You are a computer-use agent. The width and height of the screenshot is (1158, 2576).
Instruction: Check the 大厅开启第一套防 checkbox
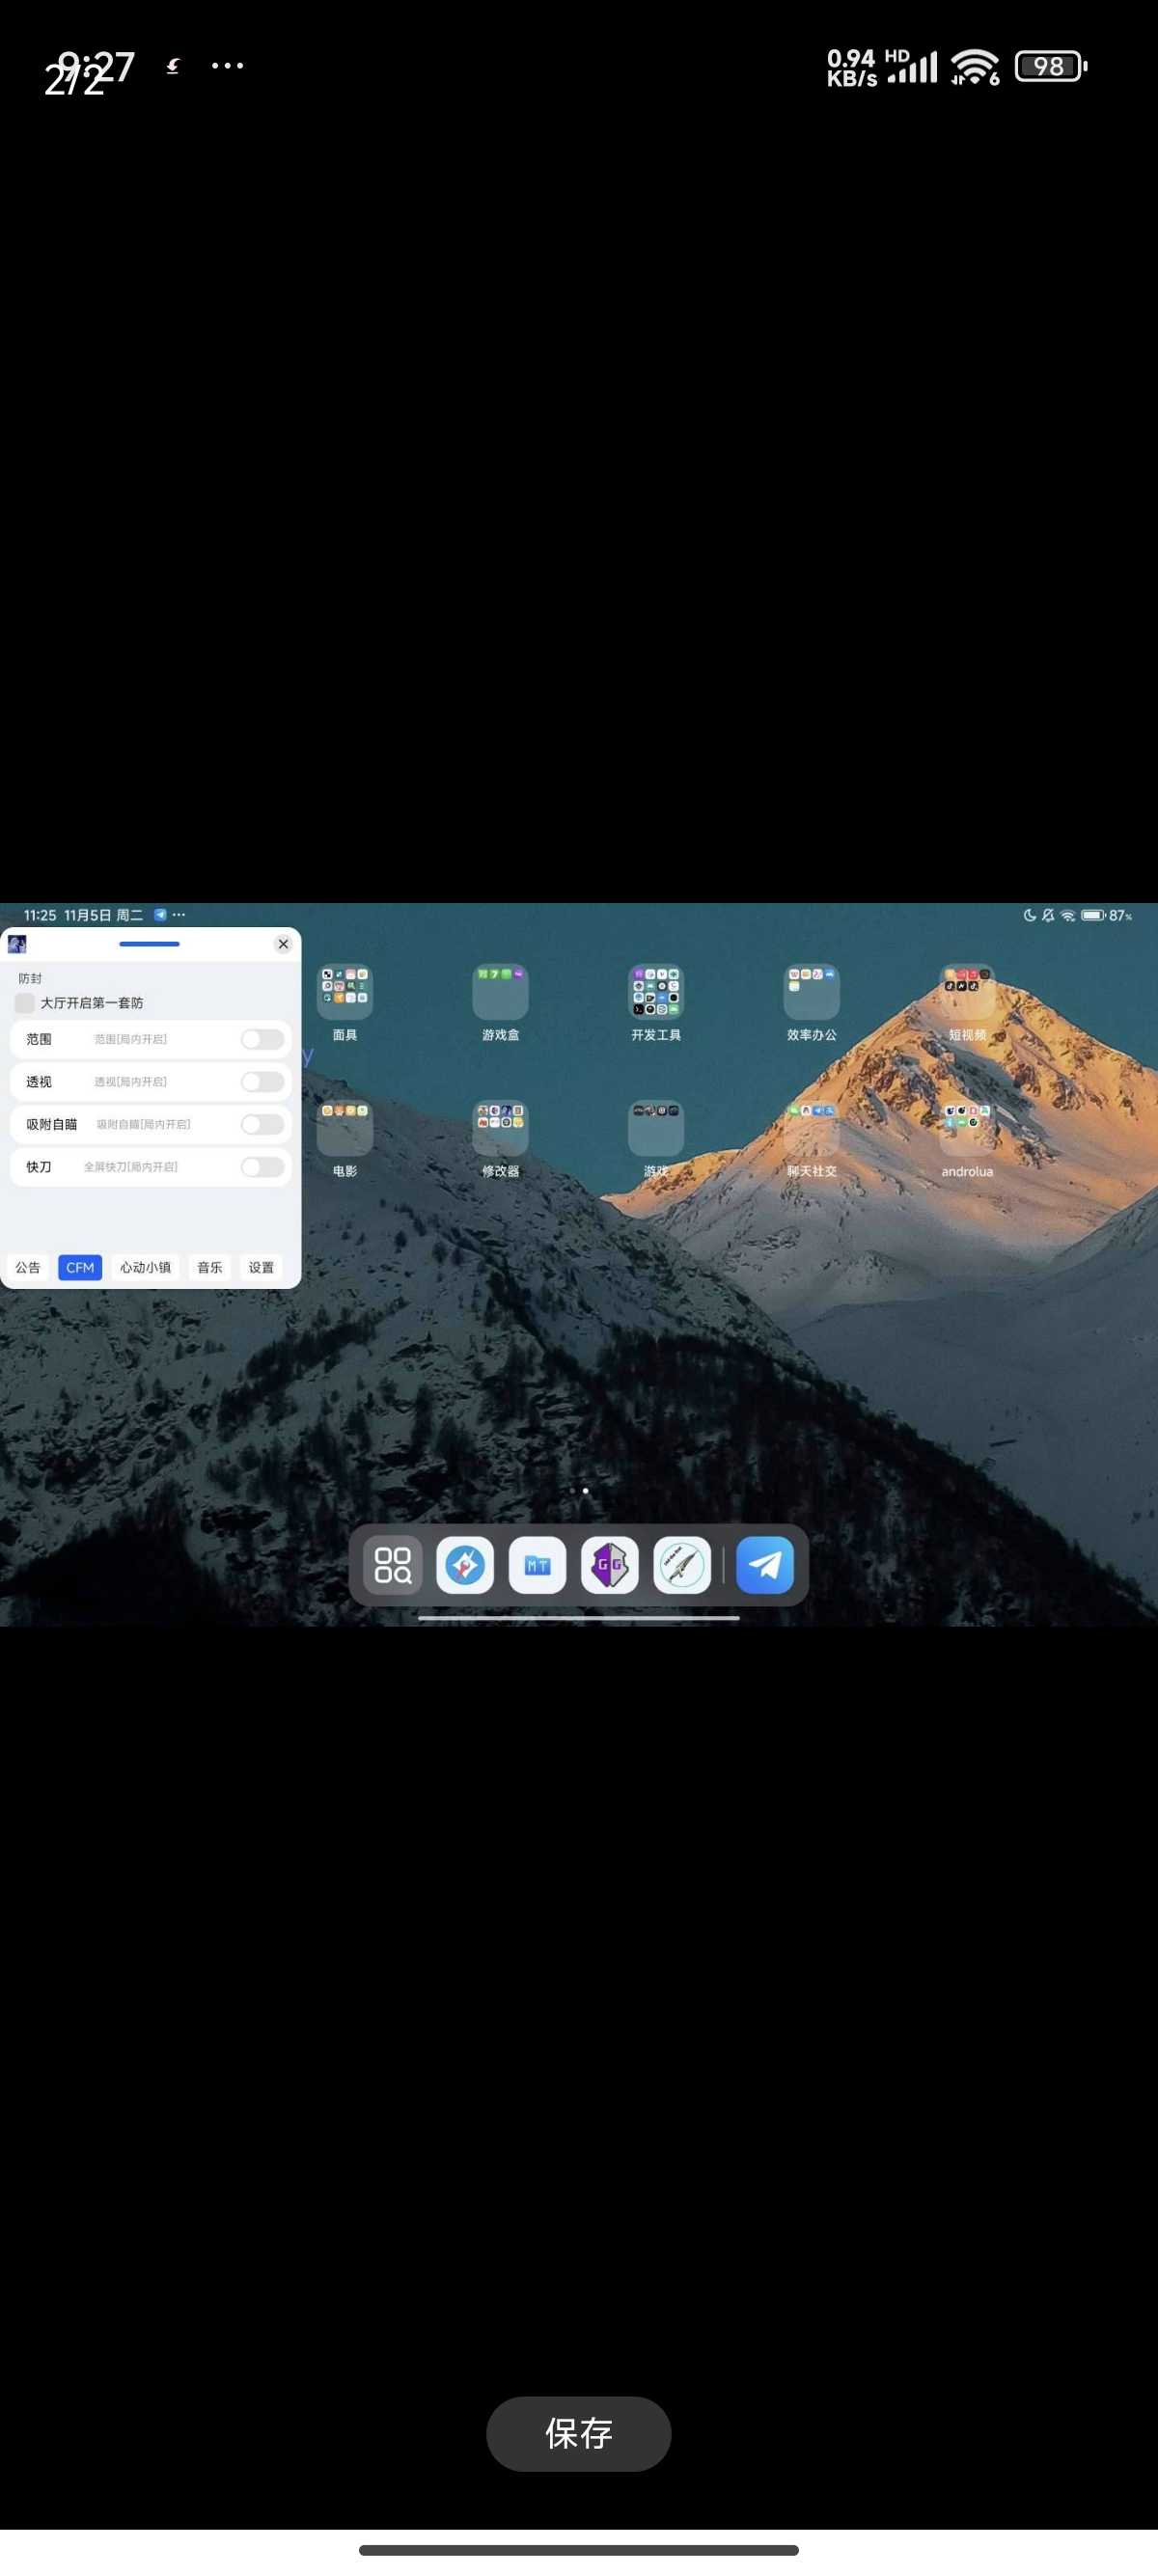pos(25,1002)
